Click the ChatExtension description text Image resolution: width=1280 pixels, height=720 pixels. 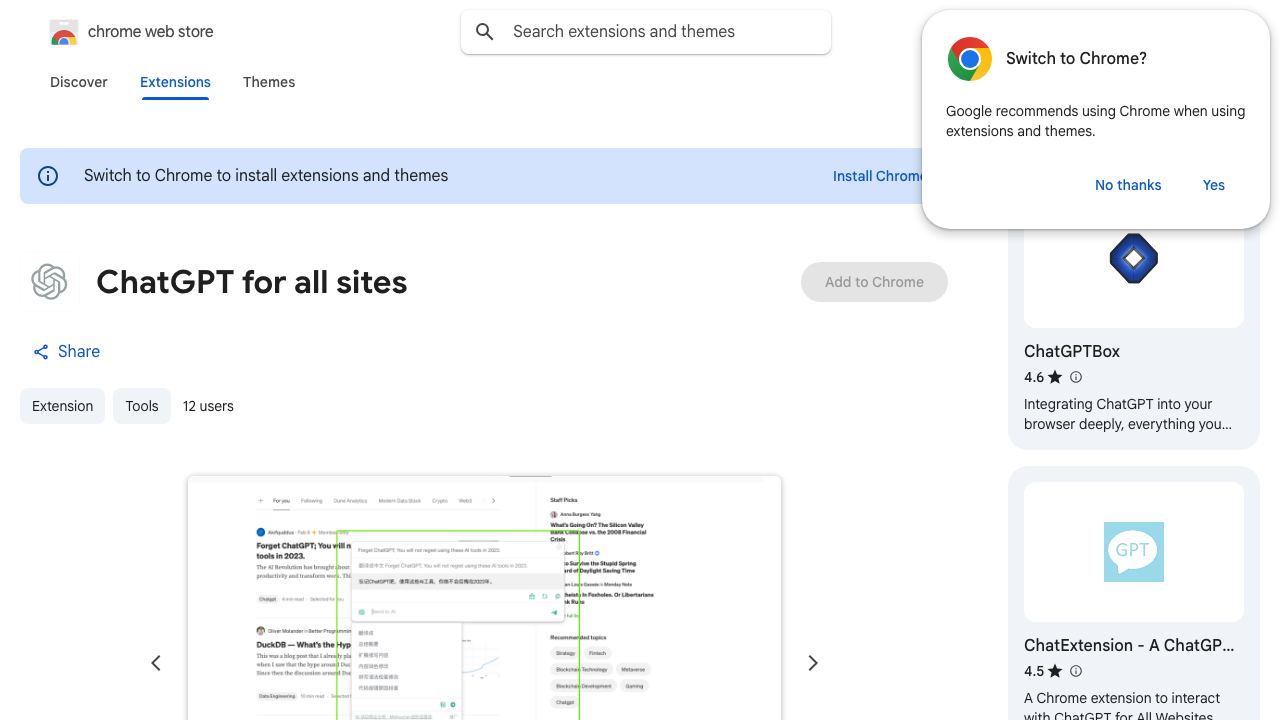tap(1122, 706)
